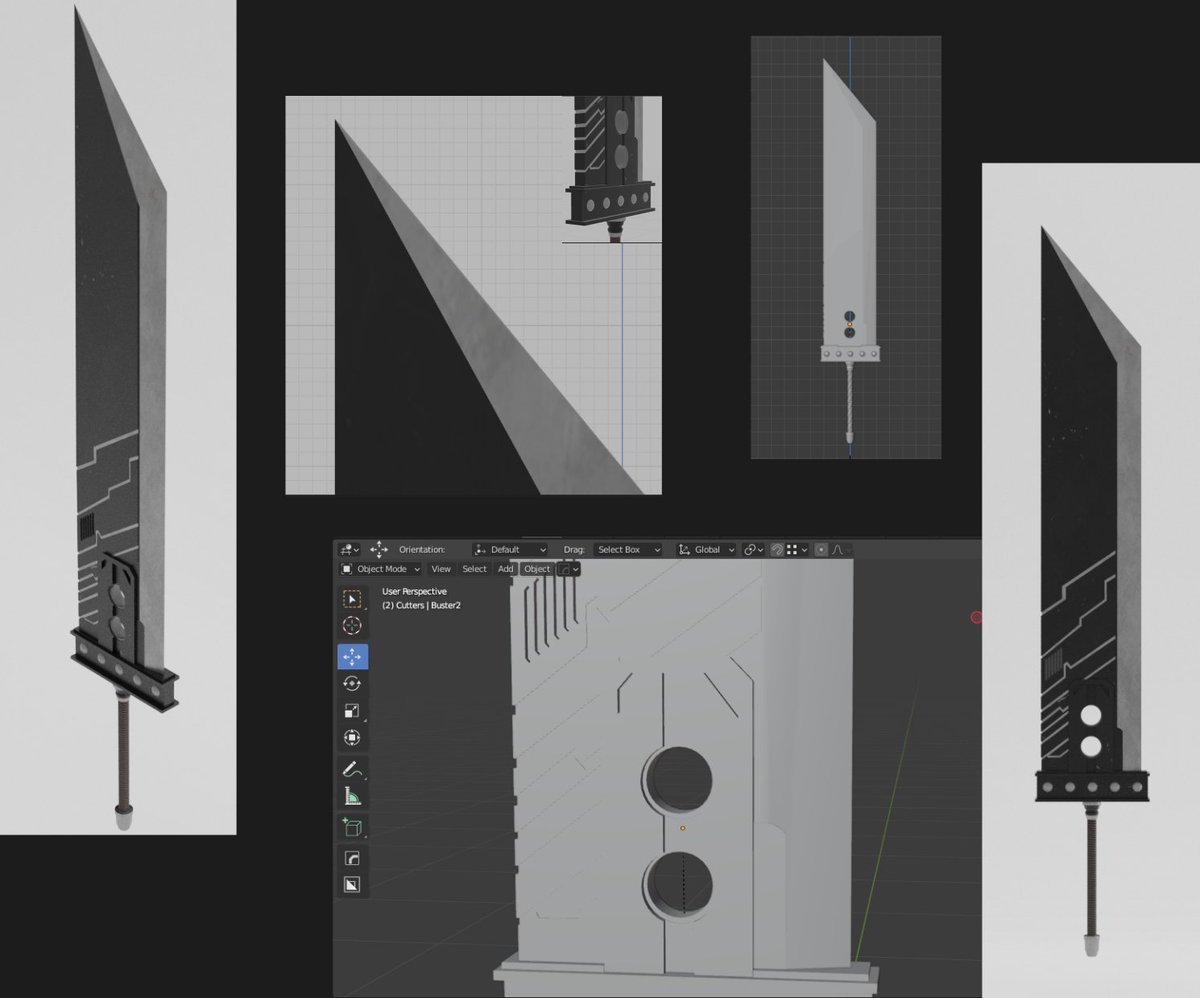Click the bottom diagonal-square tool icon
The height and width of the screenshot is (998, 1200).
point(352,885)
